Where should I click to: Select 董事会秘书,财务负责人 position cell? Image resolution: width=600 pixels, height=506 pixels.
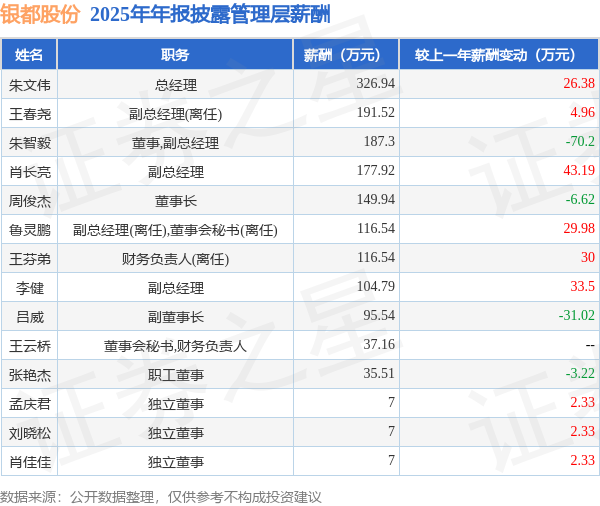(x=175, y=346)
